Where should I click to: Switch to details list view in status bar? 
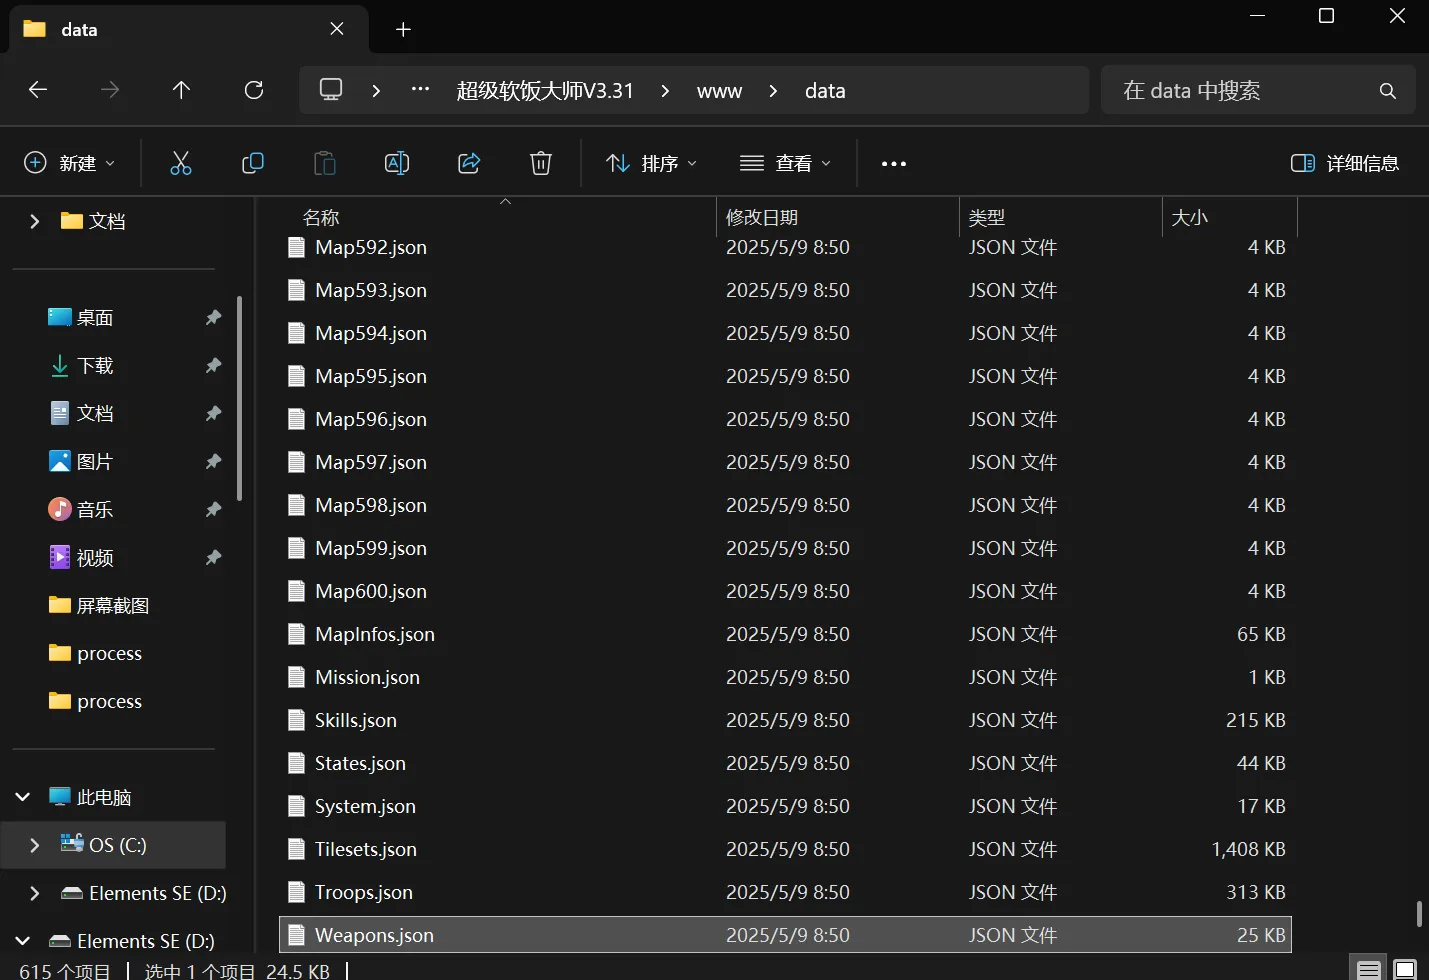point(1369,969)
